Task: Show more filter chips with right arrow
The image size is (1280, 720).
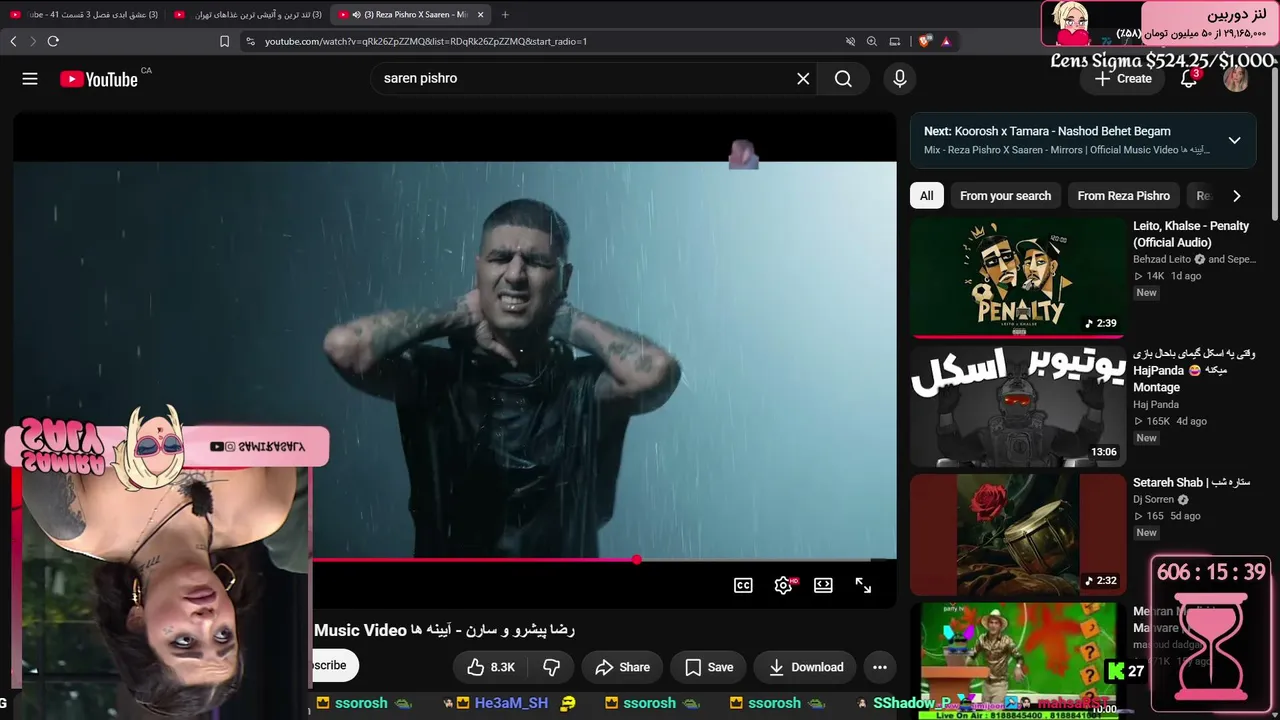Action: [1237, 196]
